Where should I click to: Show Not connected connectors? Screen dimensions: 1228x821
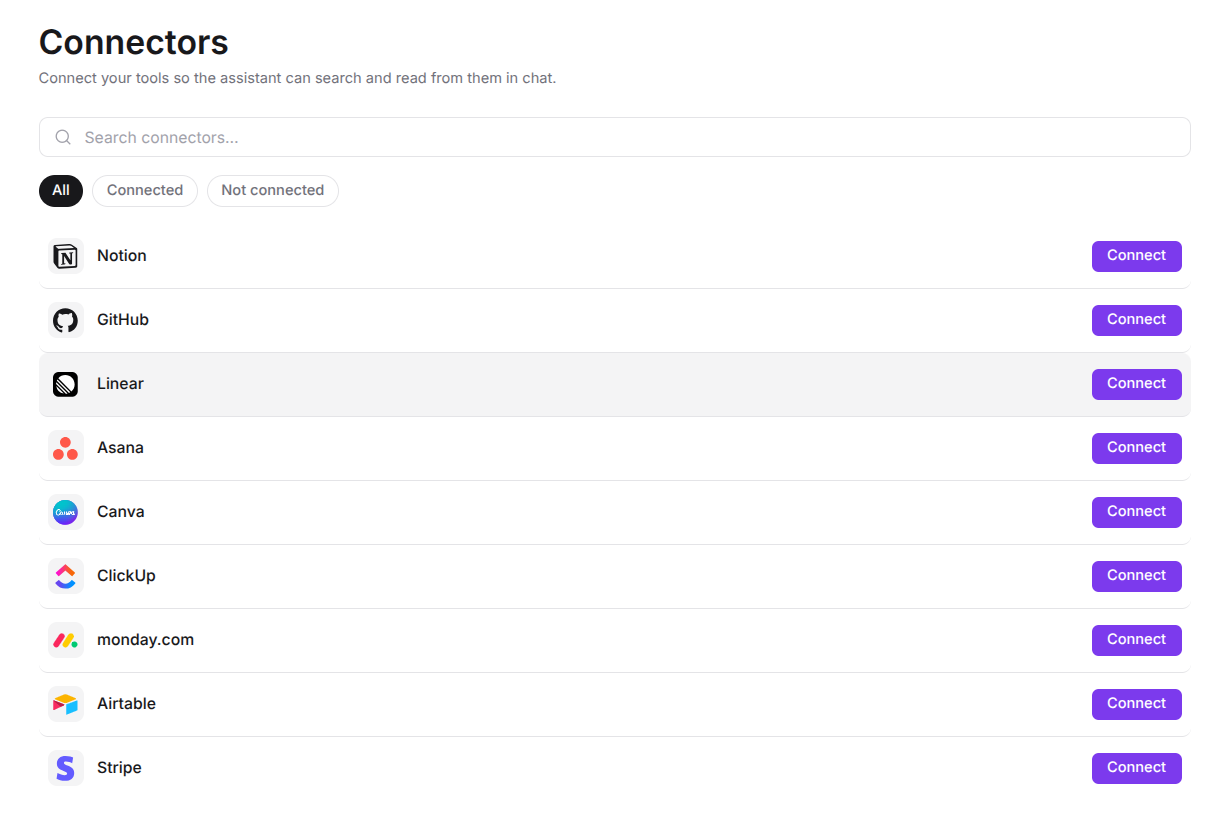(273, 191)
